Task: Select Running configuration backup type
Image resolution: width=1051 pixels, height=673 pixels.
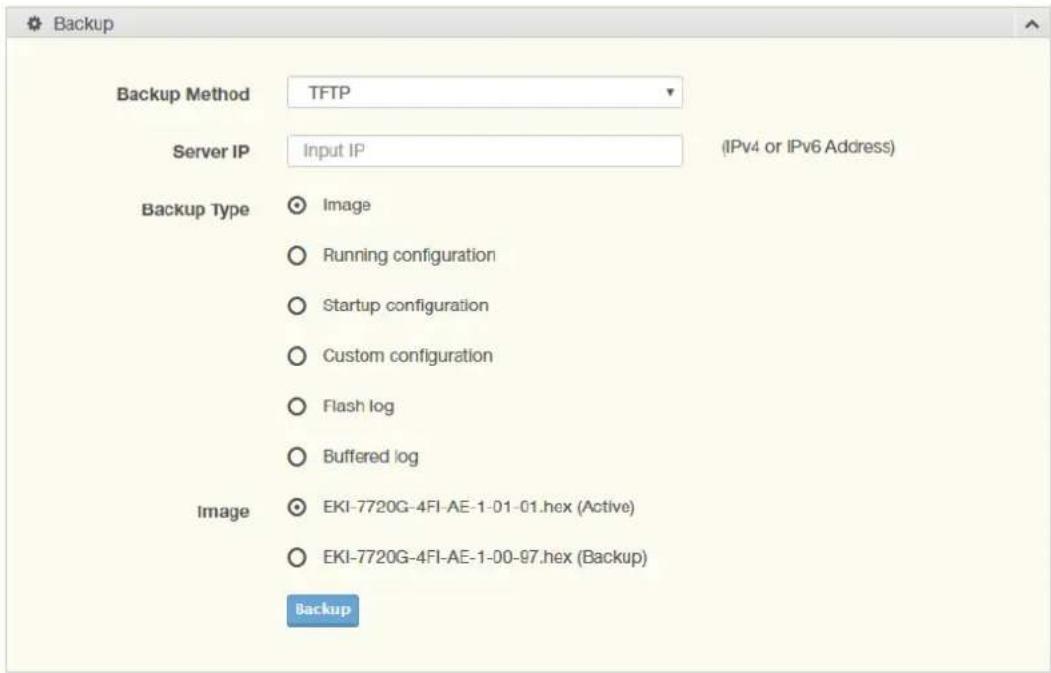Action: pos(297,255)
